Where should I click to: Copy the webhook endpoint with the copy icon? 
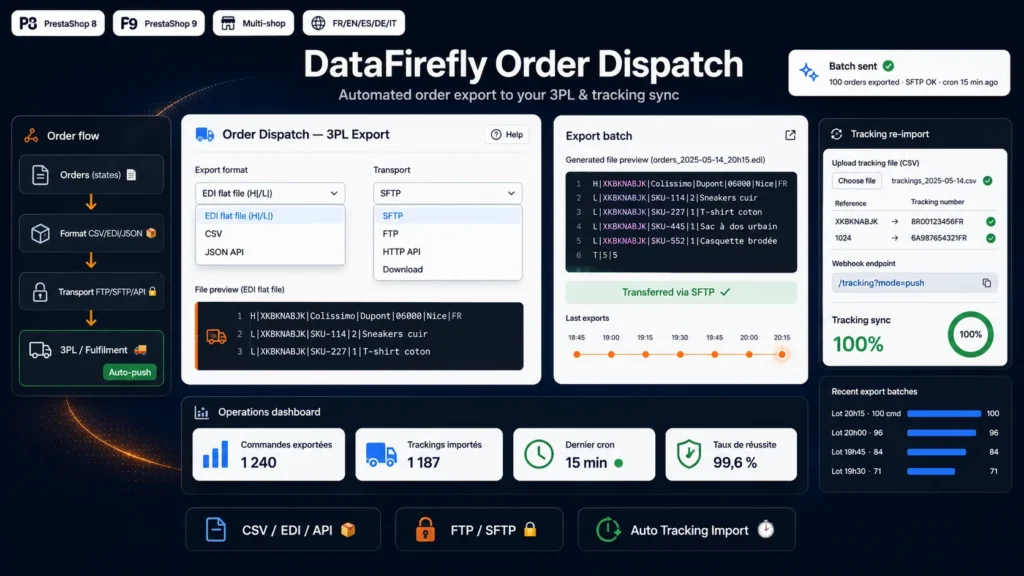[987, 283]
